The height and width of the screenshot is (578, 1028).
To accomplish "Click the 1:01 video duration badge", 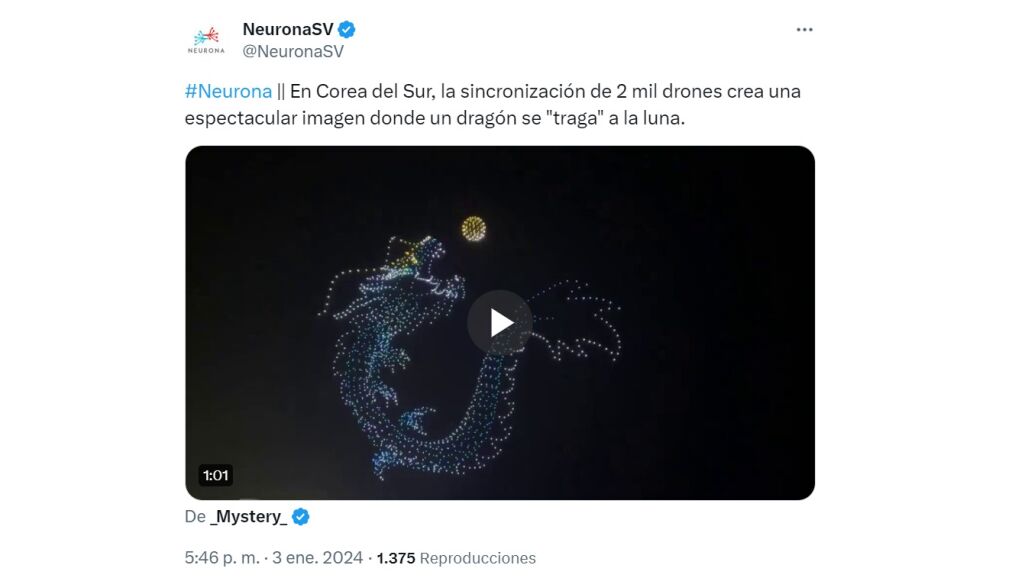I will pos(216,475).
